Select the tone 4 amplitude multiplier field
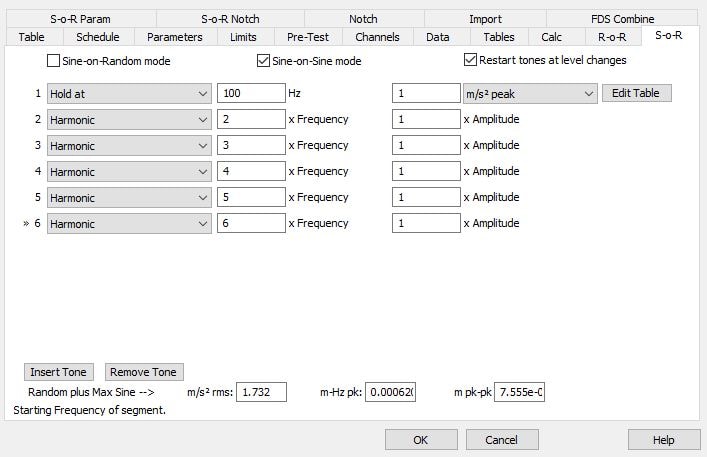 tap(426, 171)
